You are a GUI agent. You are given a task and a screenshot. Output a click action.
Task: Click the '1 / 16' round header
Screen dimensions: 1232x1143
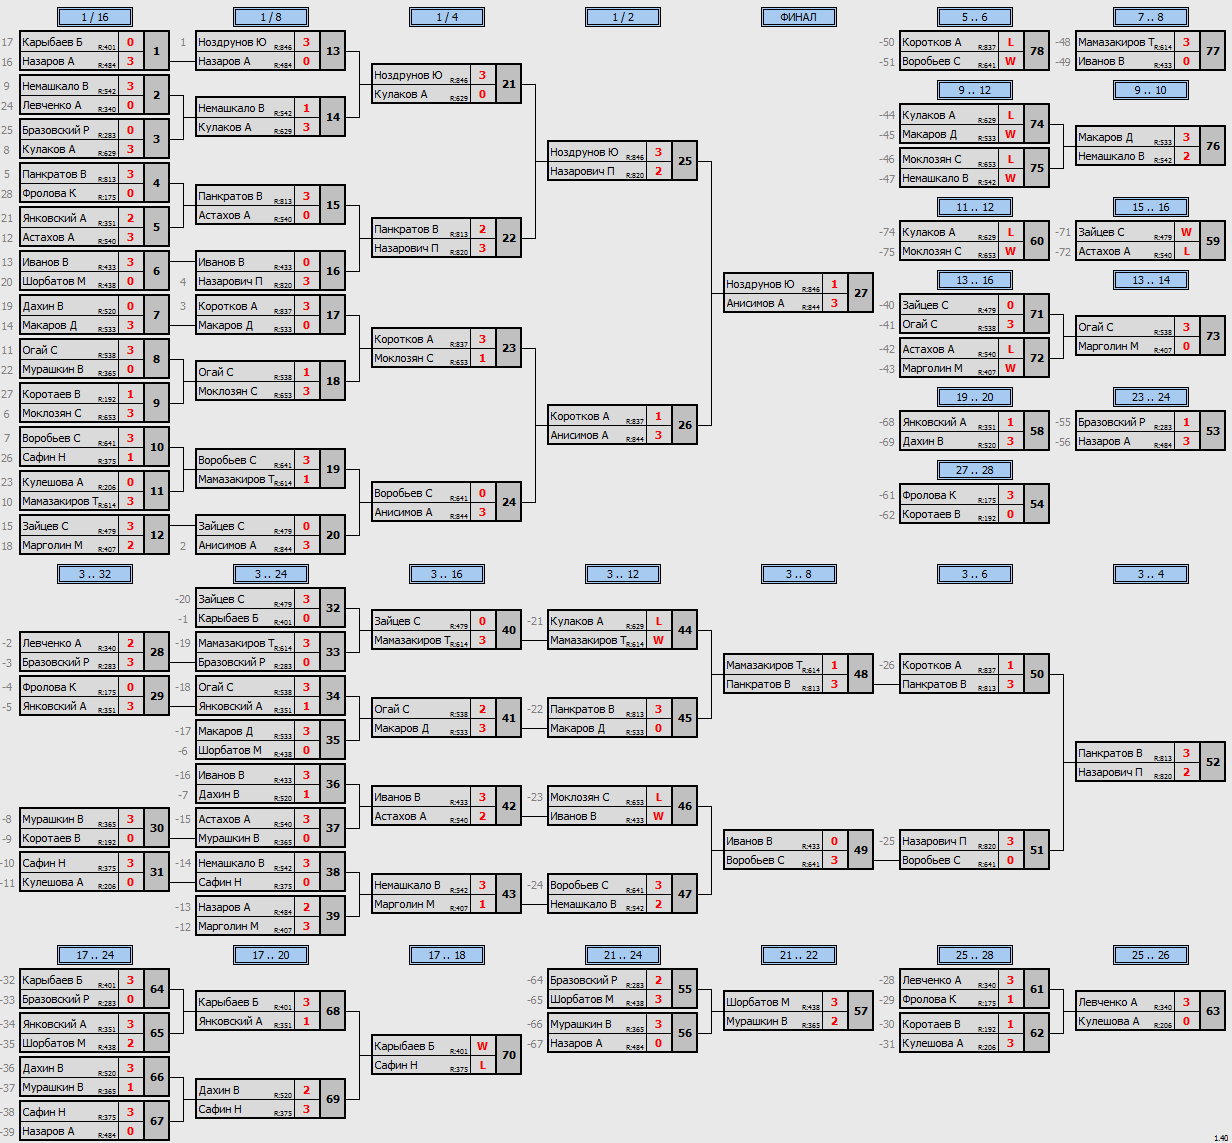click(95, 17)
